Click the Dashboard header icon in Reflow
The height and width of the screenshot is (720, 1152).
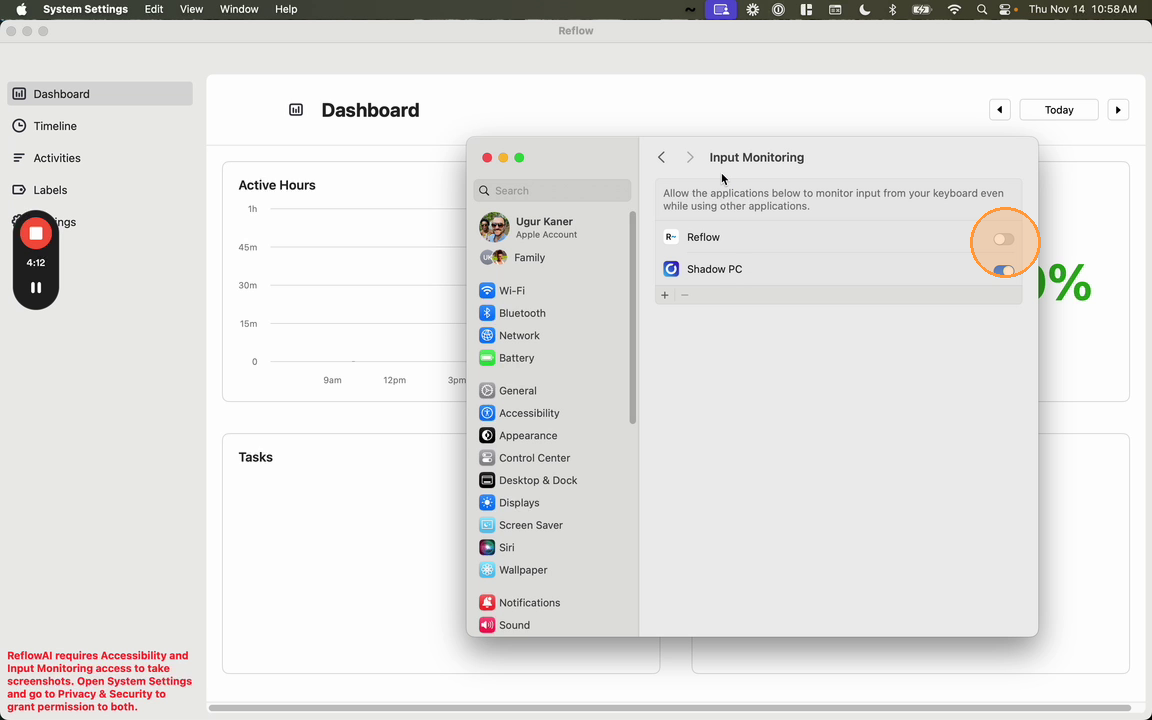296,109
